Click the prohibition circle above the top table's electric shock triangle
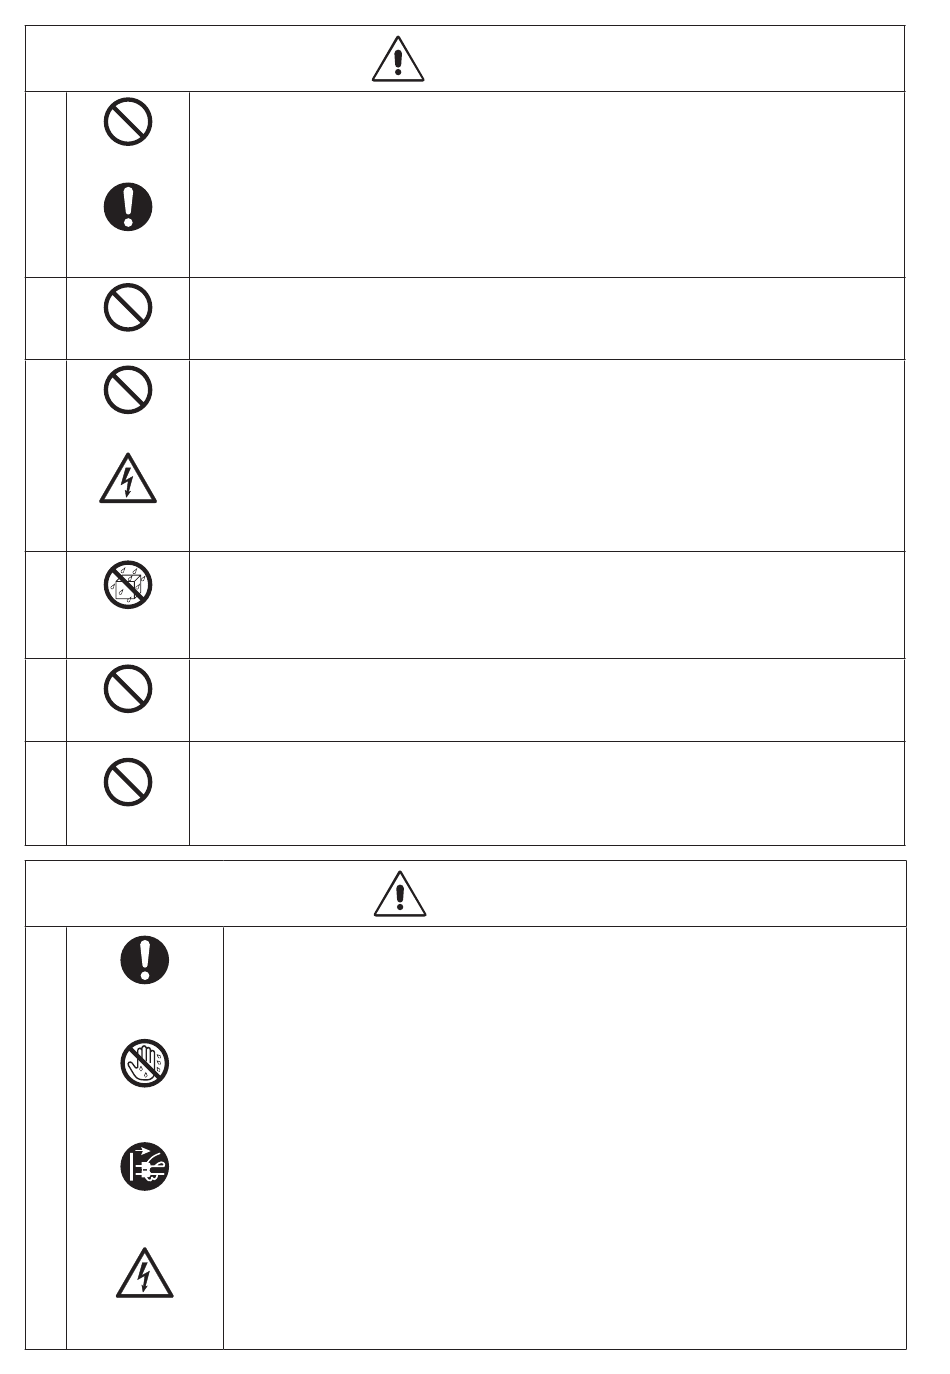Screen dimensions: 950x1374 128,390
